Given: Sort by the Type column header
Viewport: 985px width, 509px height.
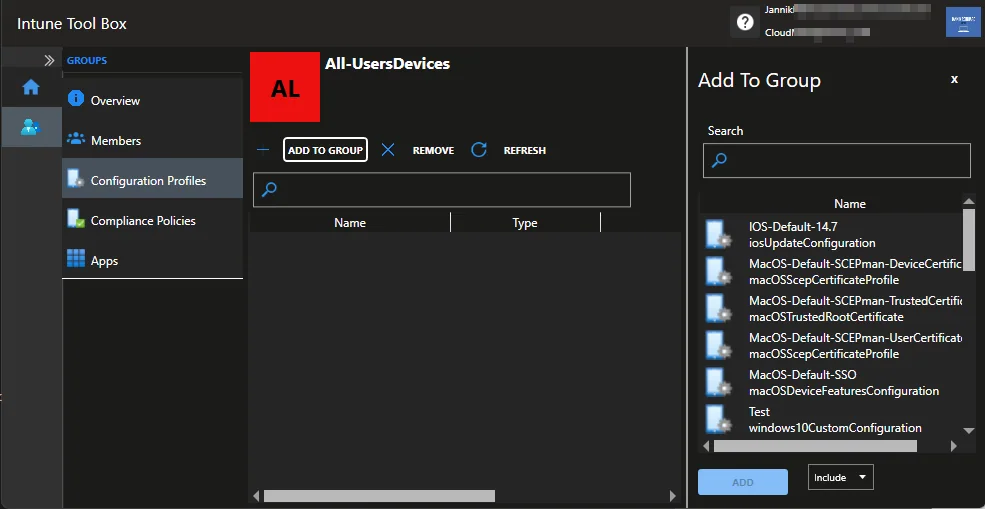Looking at the screenshot, I should 525,222.
